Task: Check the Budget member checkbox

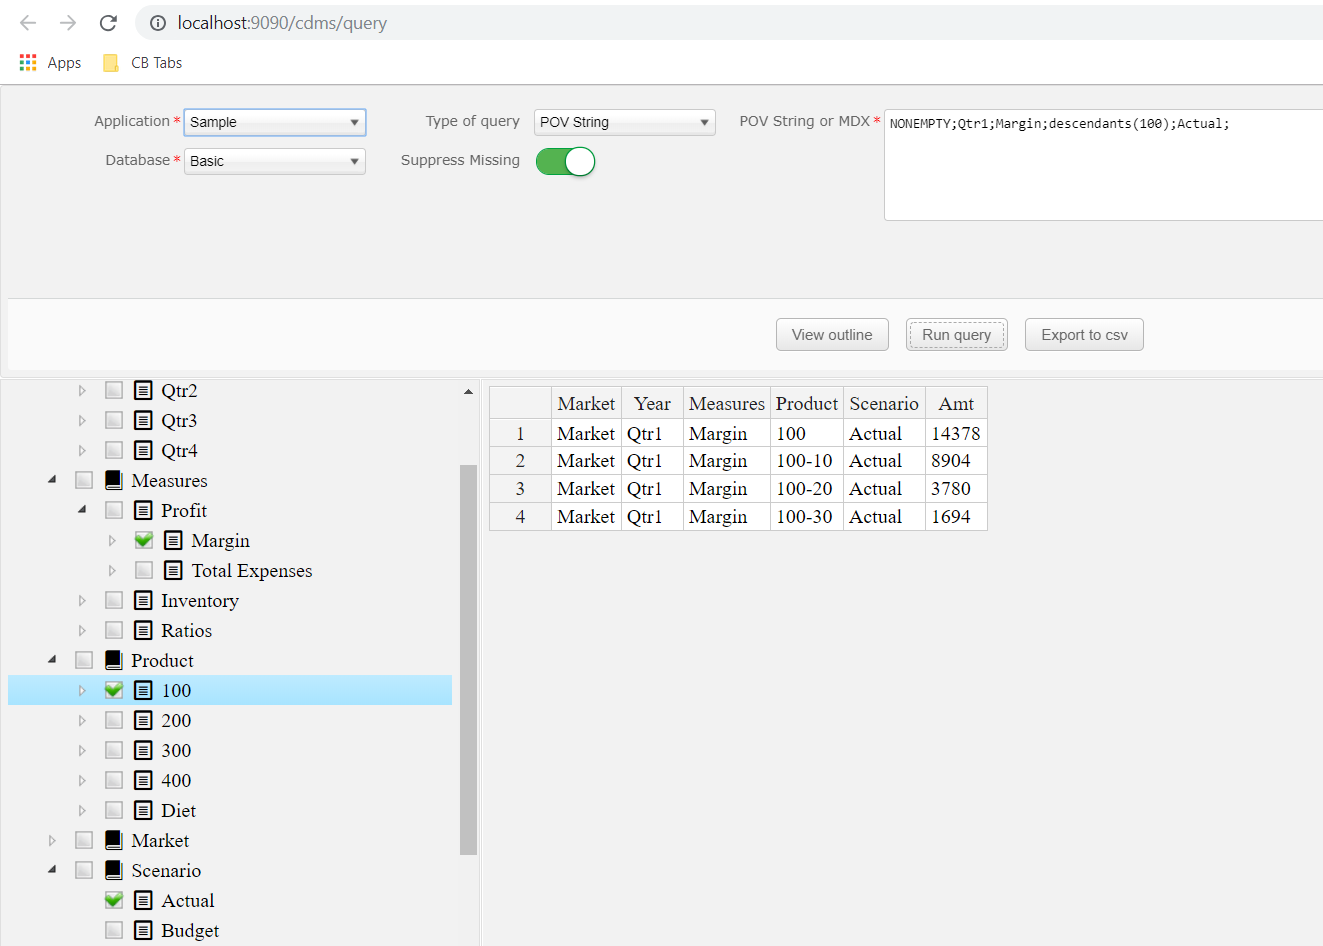Action: pos(113,929)
